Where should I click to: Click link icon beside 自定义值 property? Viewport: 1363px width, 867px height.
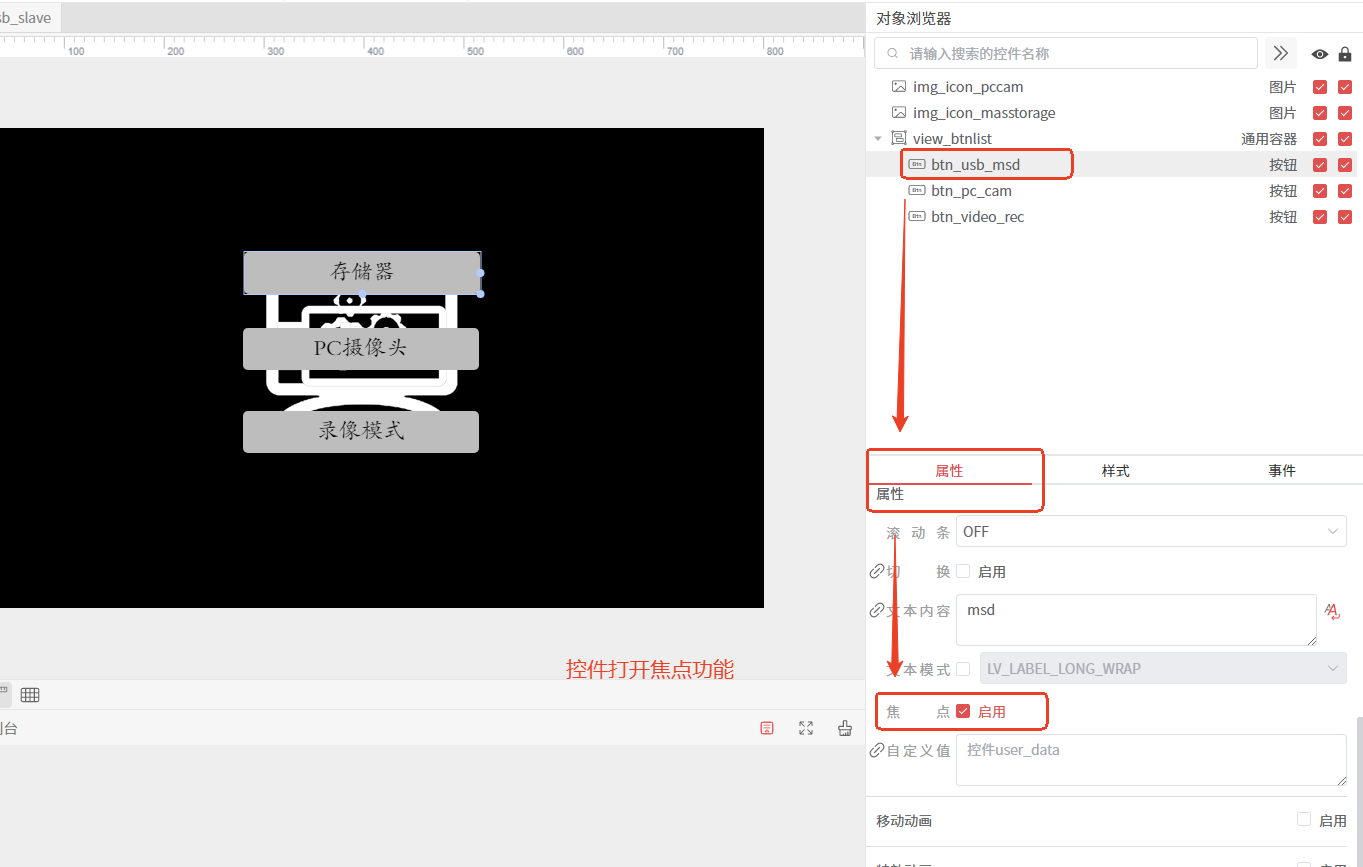click(877, 750)
